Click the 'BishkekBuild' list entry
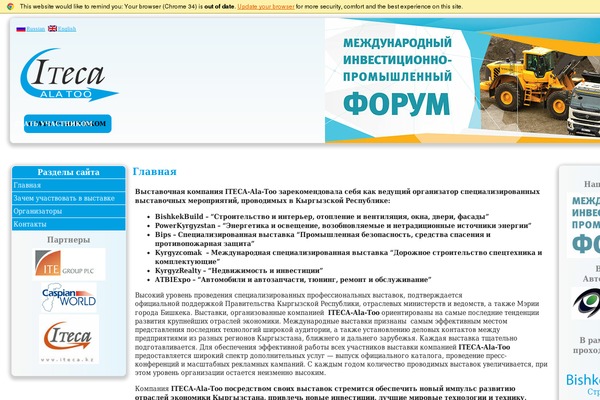Image resolution: width=600 pixels, height=400 pixels. click(322, 217)
